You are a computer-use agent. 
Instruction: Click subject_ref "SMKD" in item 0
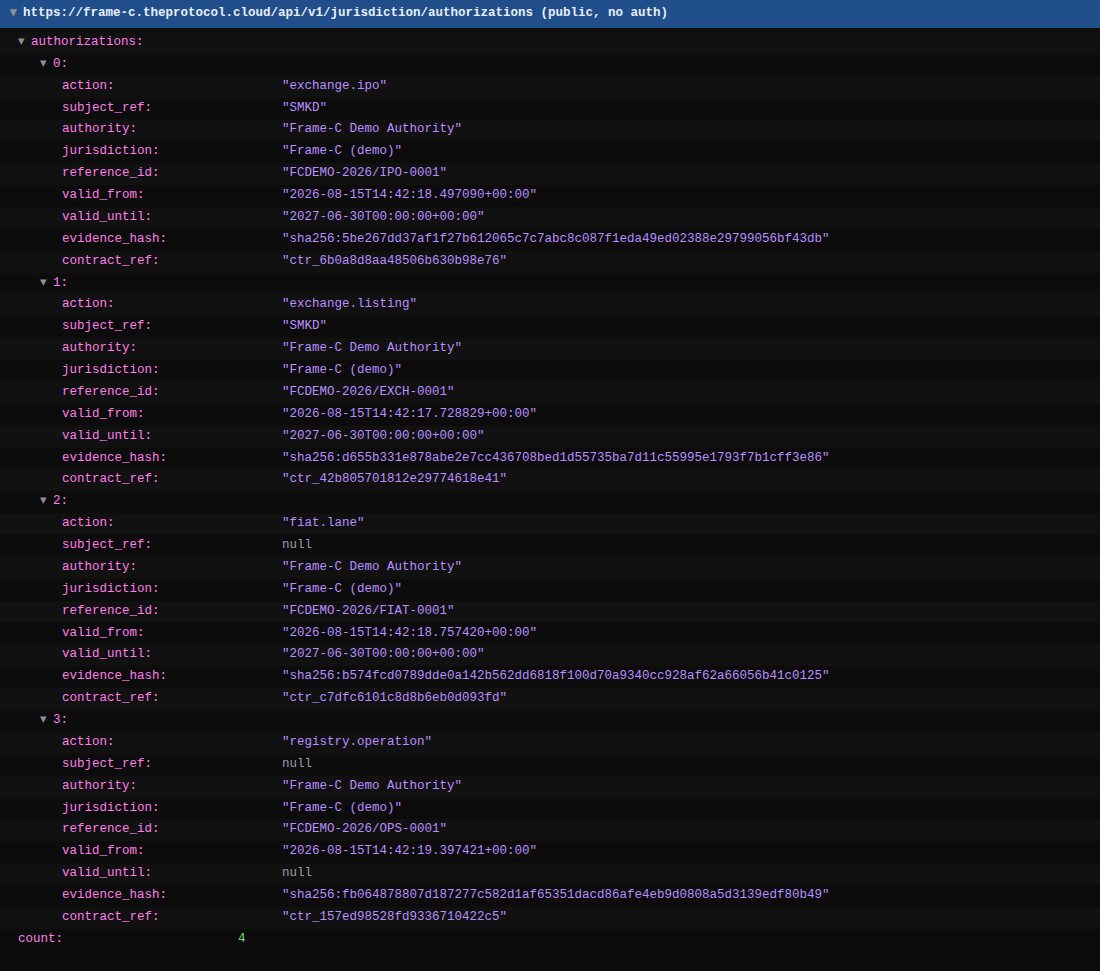304,107
